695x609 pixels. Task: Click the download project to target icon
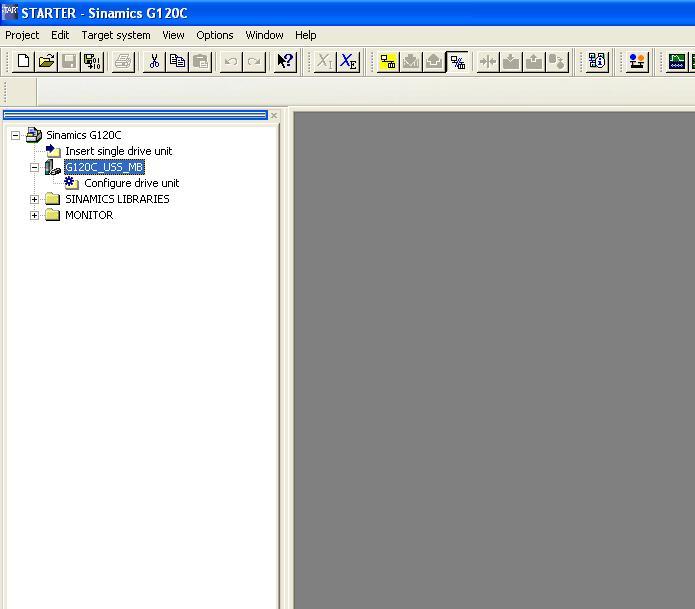[411, 61]
